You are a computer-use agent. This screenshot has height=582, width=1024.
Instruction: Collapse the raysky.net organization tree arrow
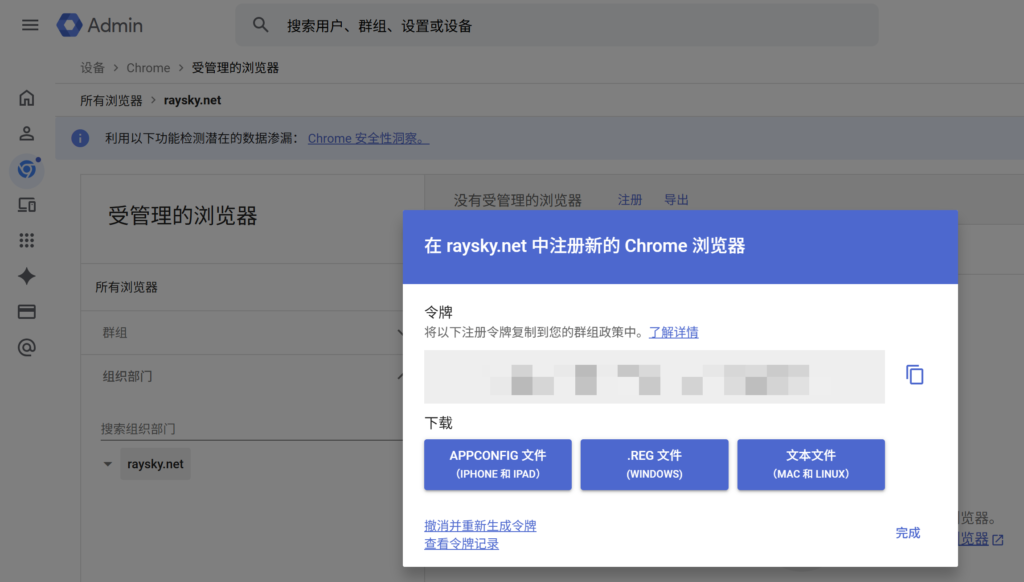click(108, 464)
